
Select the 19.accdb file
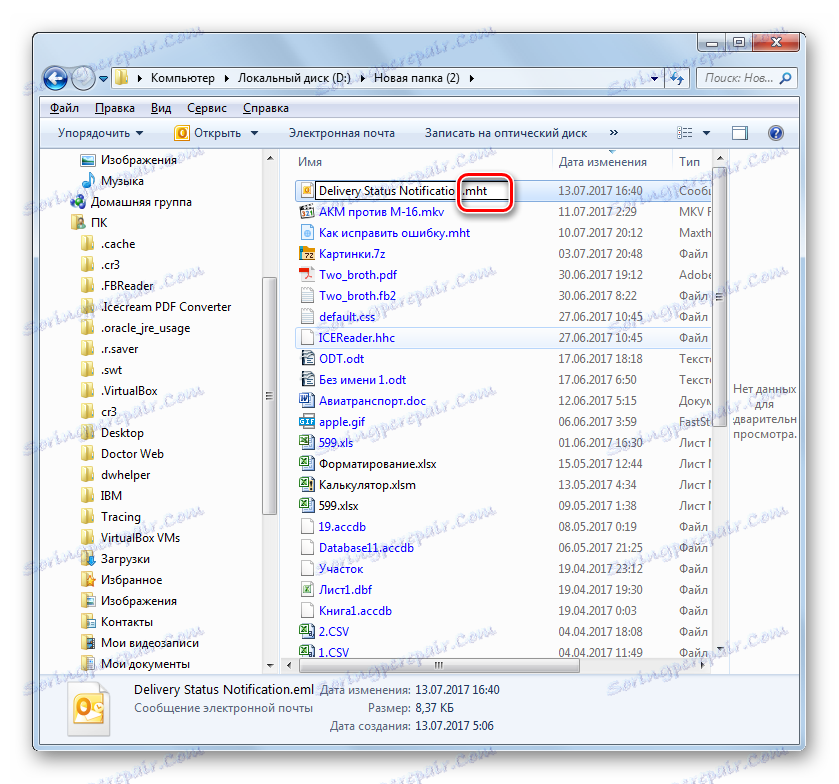(342, 527)
